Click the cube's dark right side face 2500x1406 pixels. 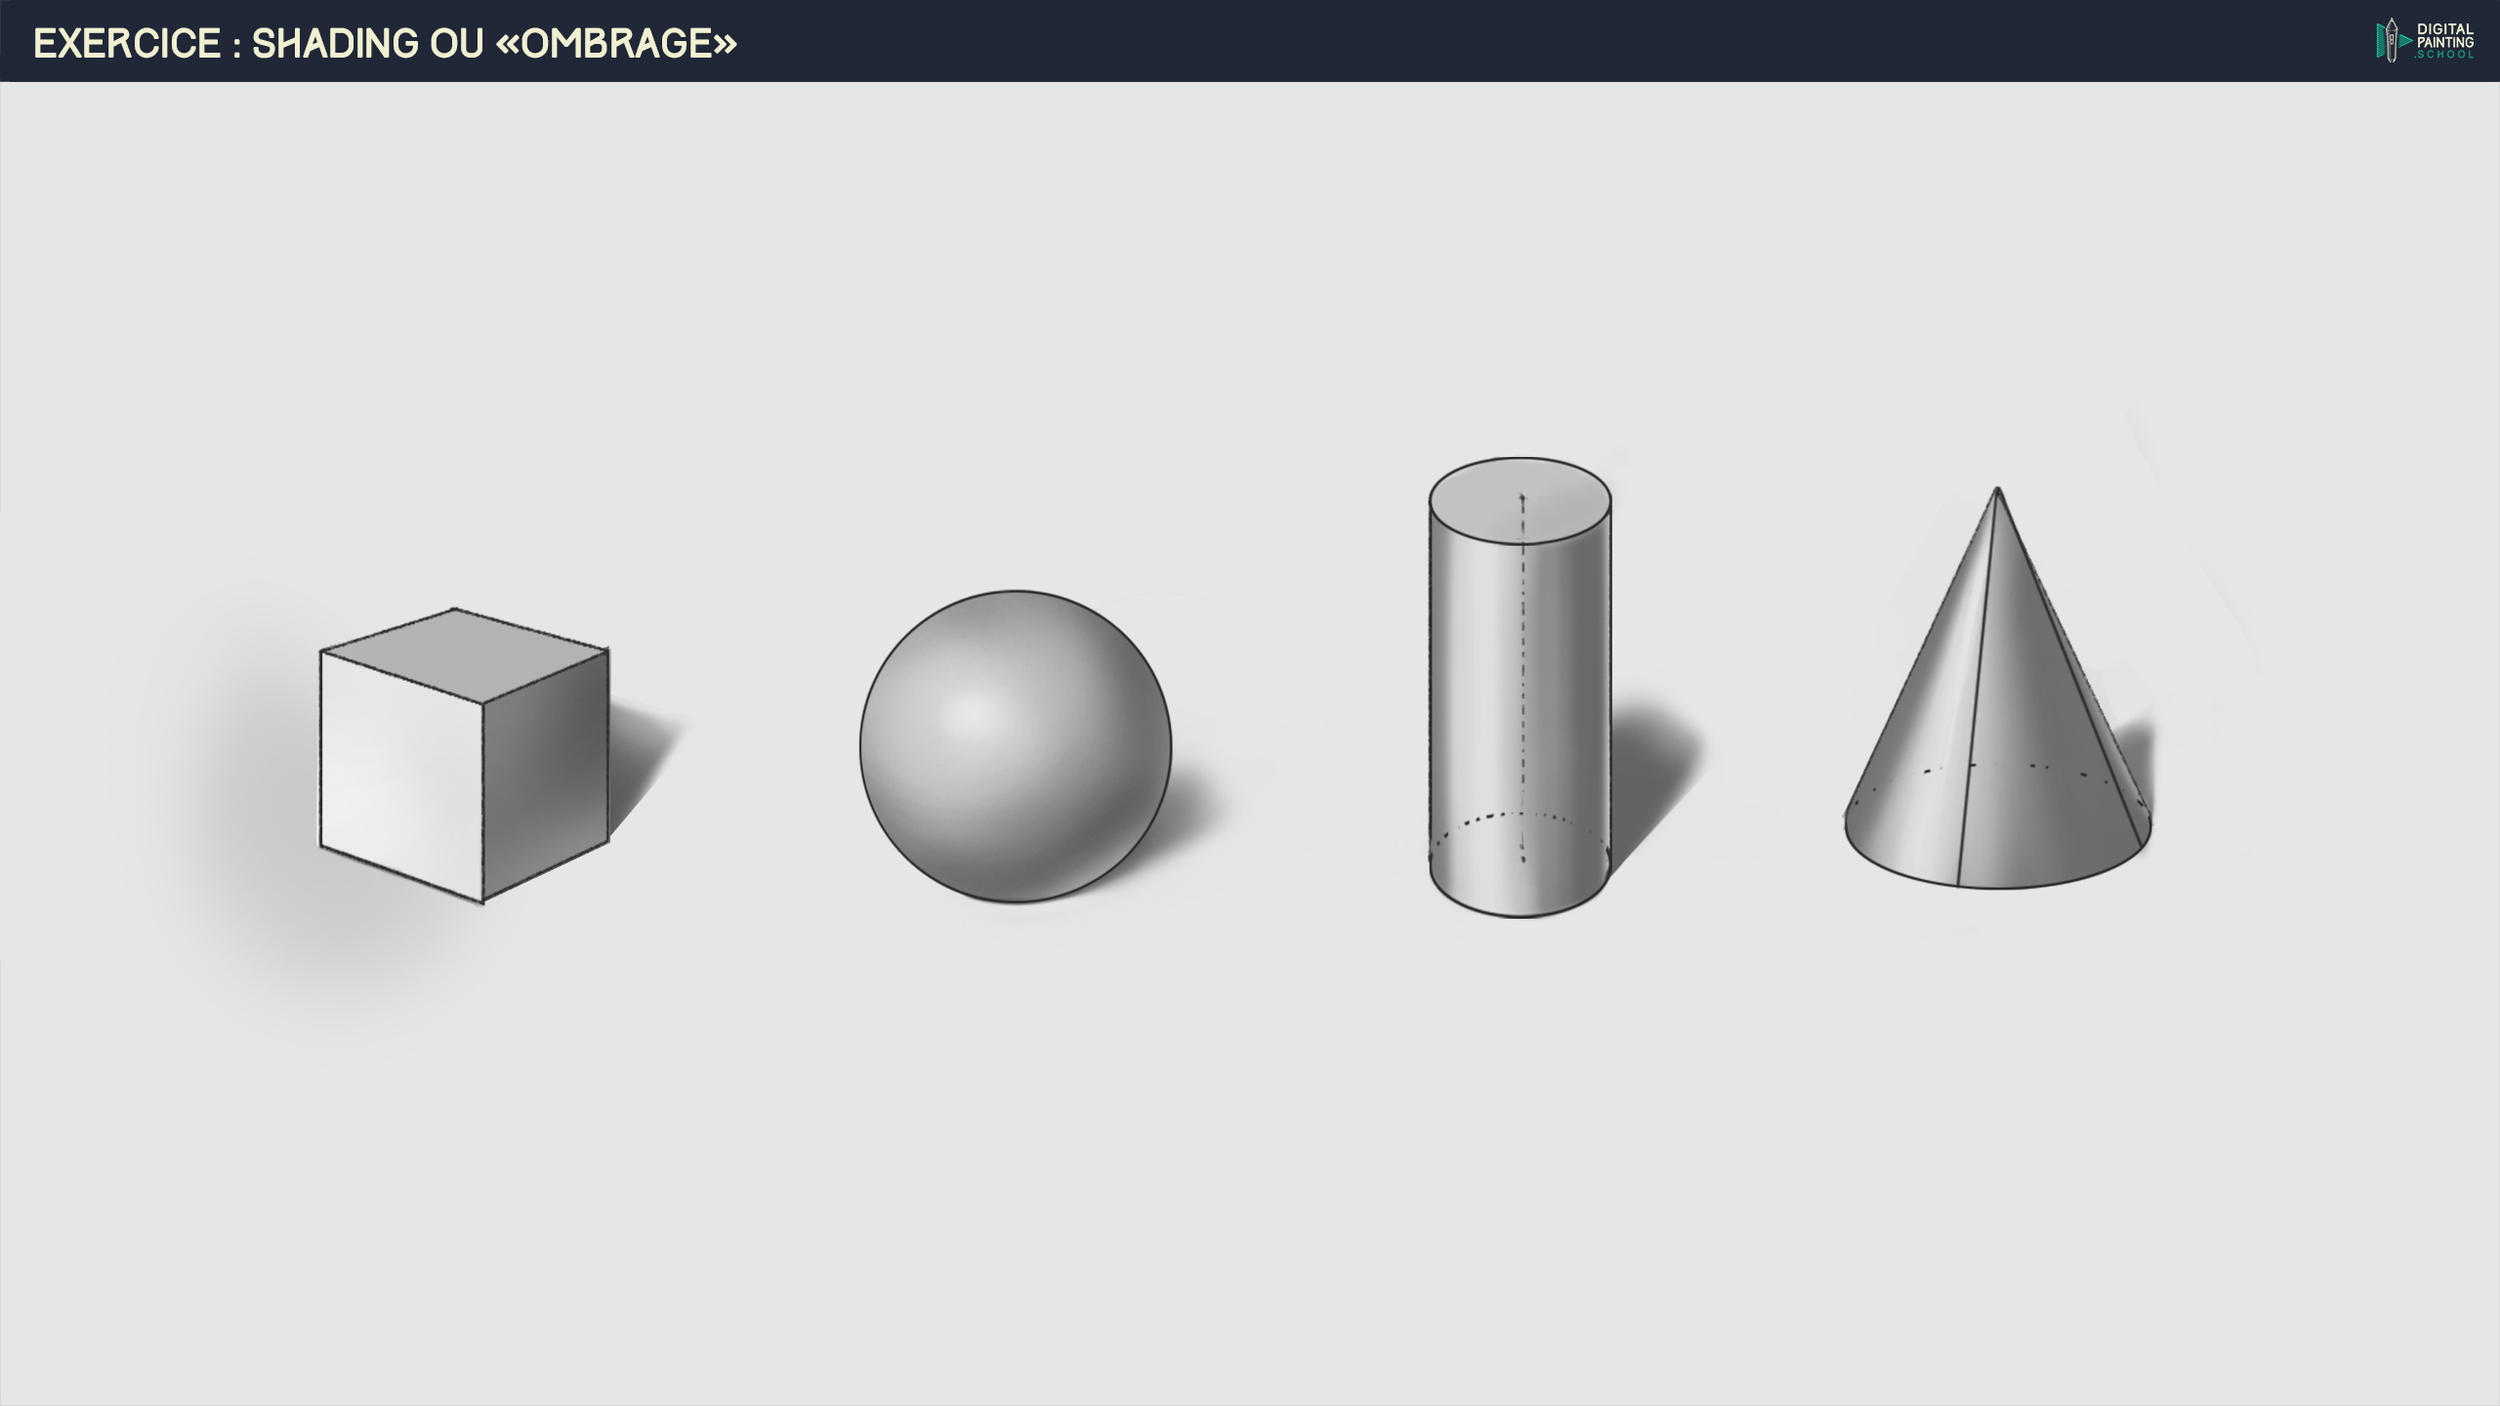(x=545, y=770)
